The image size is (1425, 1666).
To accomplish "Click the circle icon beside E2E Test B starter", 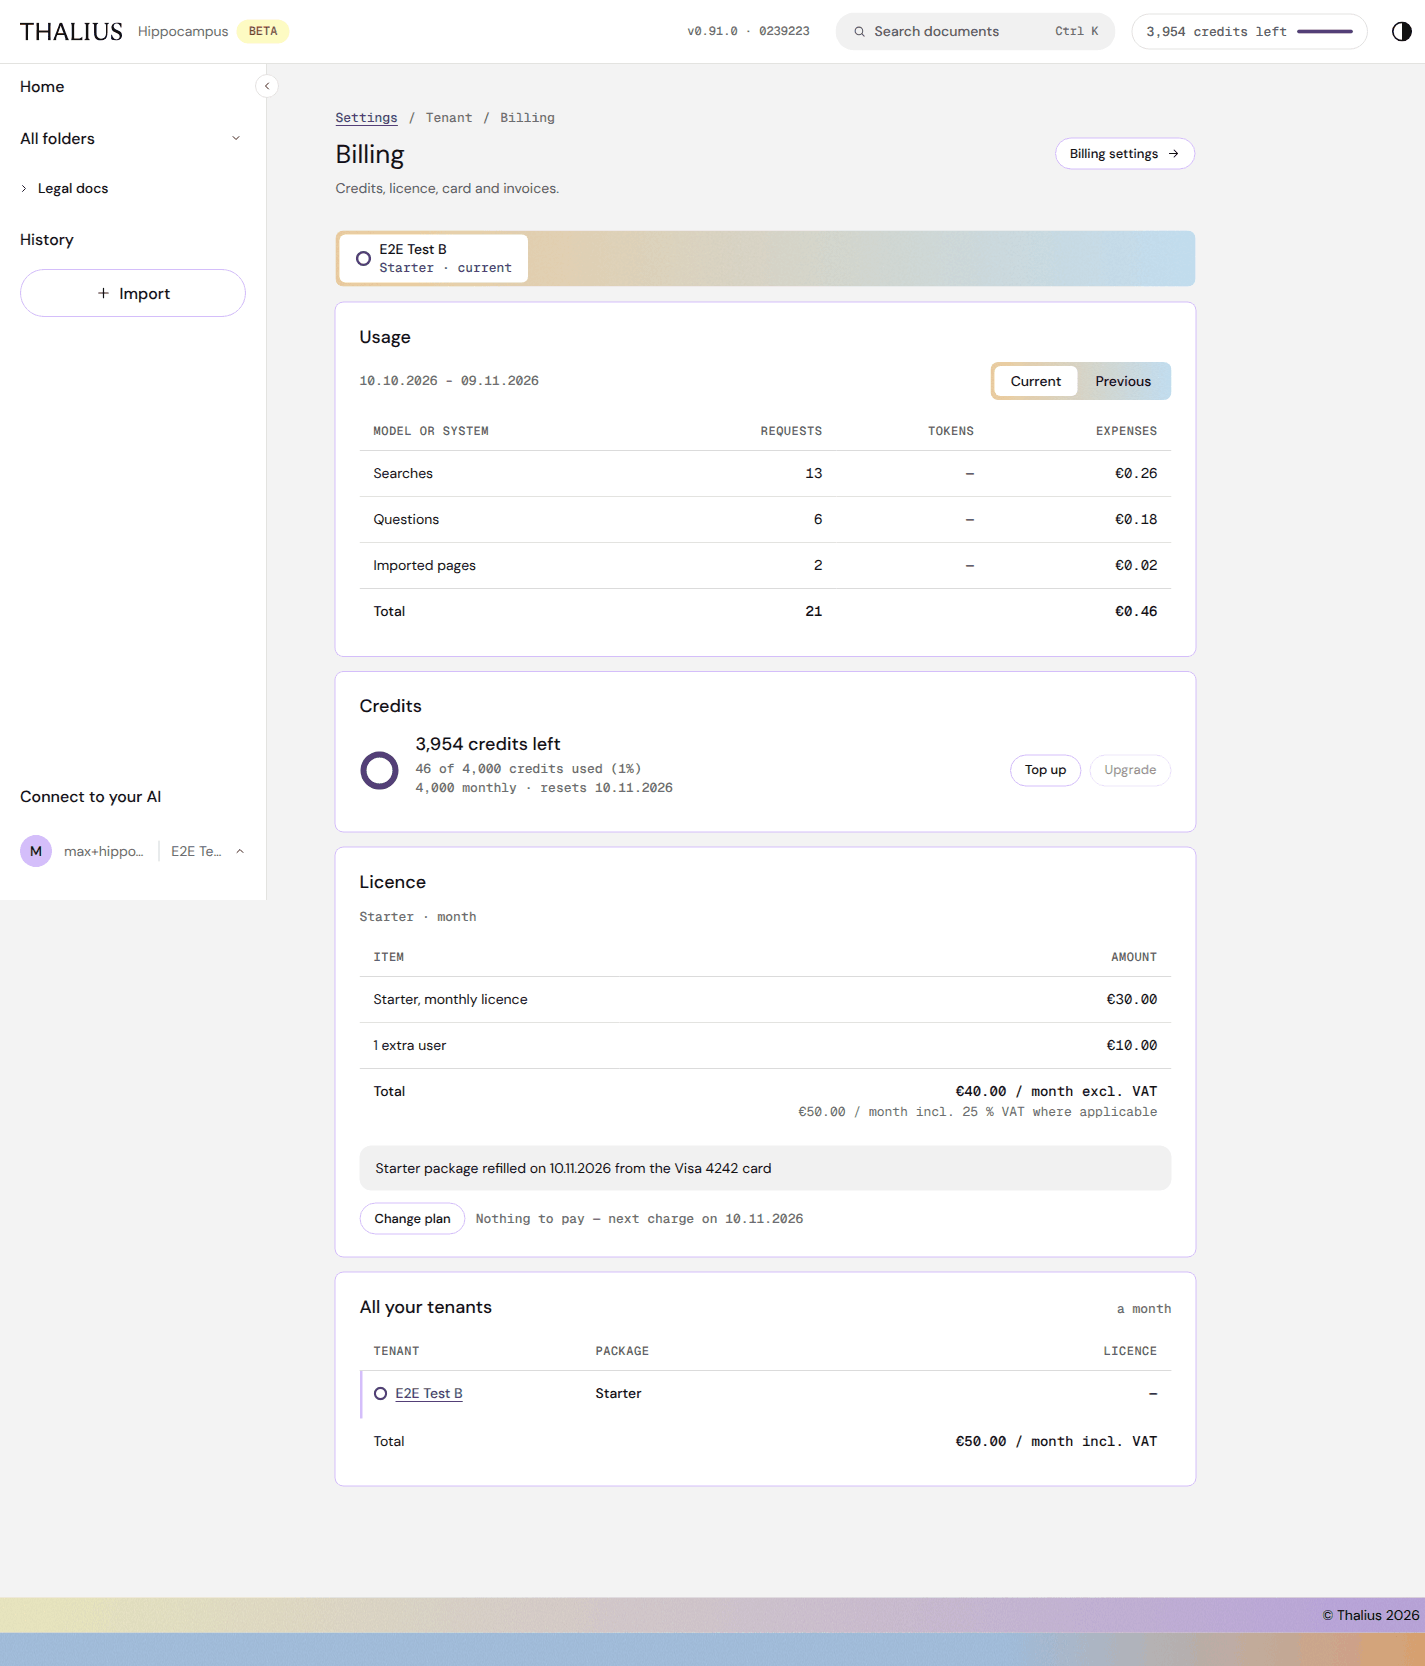I will [x=363, y=258].
